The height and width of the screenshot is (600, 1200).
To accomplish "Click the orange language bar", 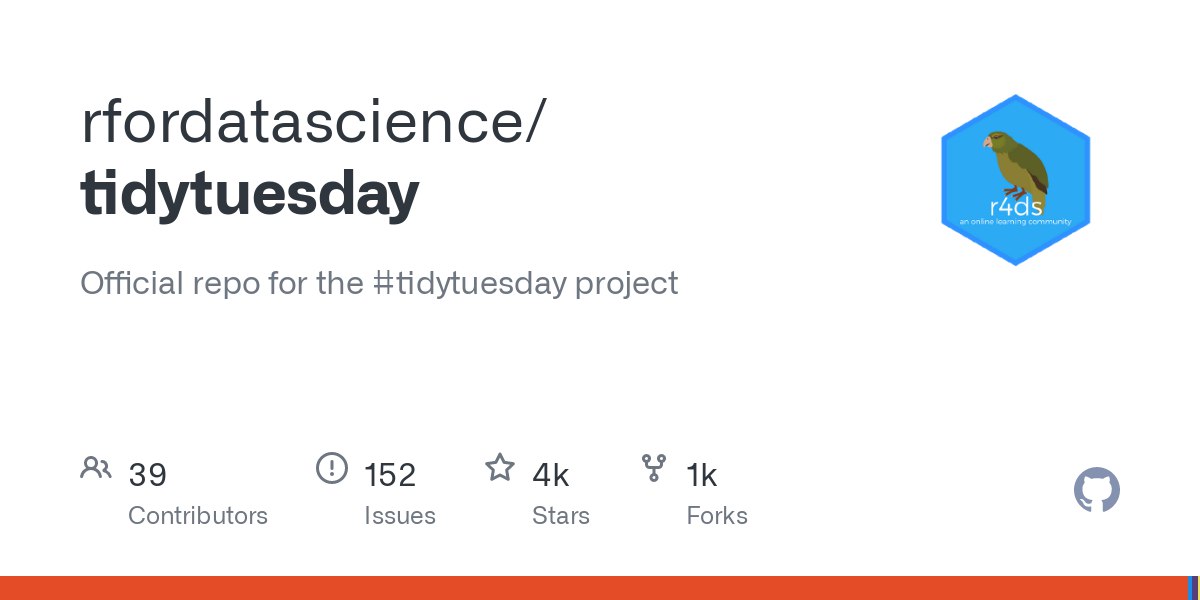I will (x=593, y=588).
